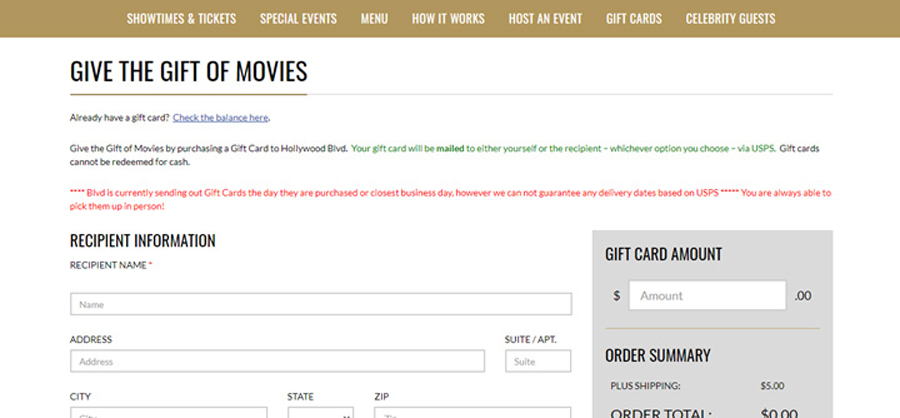Open How It Works page
The height and width of the screenshot is (418, 900).
(448, 18)
